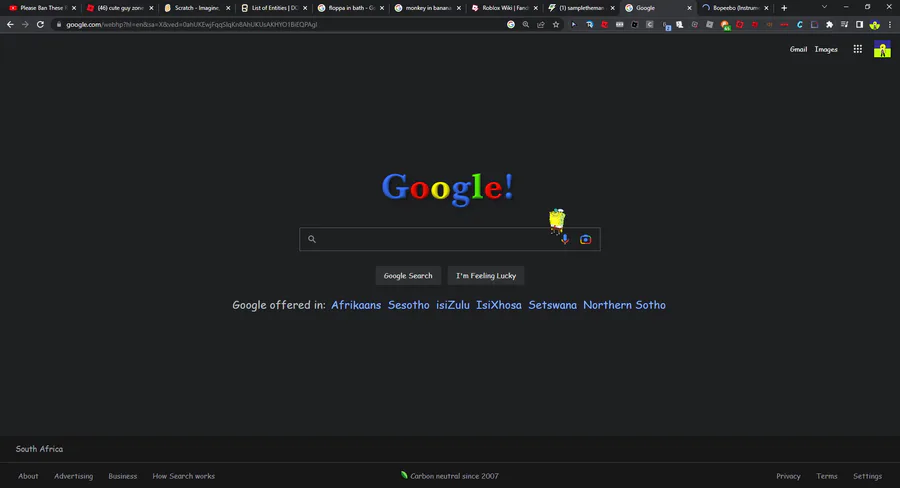Click the browser forward arrow
900x488 pixels.
[x=25, y=25]
